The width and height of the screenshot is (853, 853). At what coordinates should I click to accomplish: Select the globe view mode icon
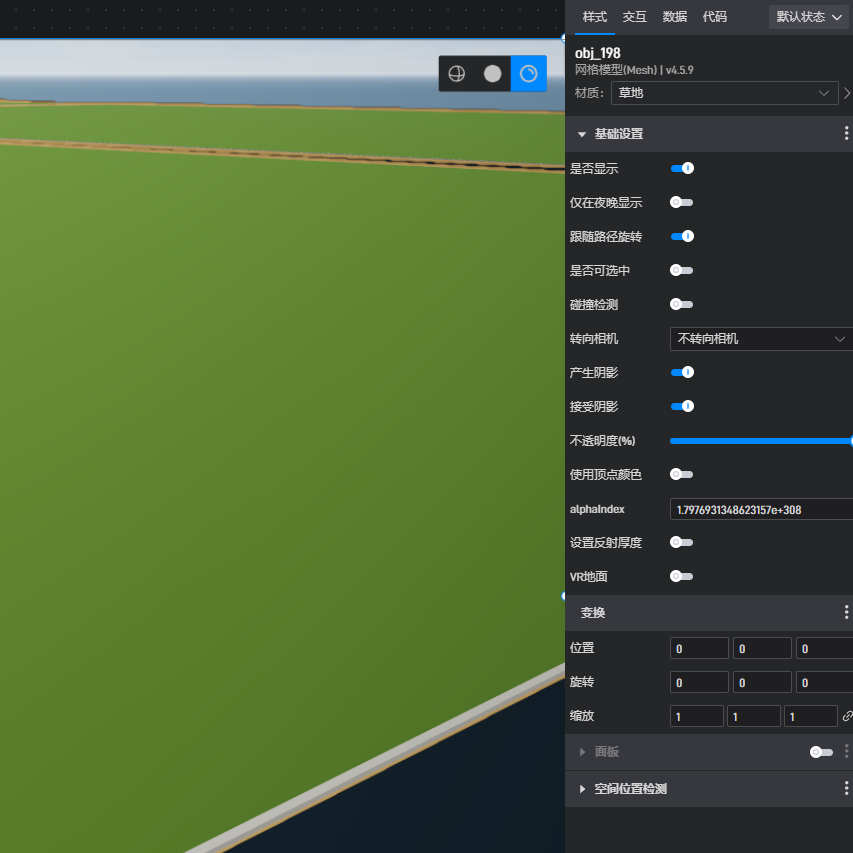click(x=456, y=73)
